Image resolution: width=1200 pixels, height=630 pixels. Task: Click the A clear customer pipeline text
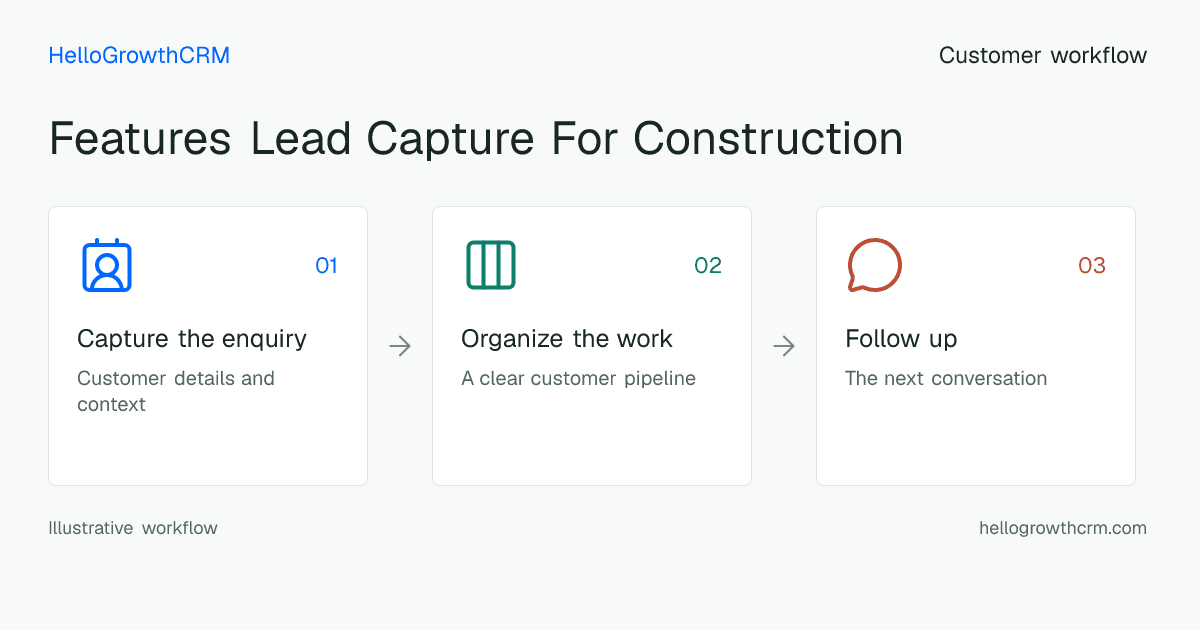pos(578,379)
